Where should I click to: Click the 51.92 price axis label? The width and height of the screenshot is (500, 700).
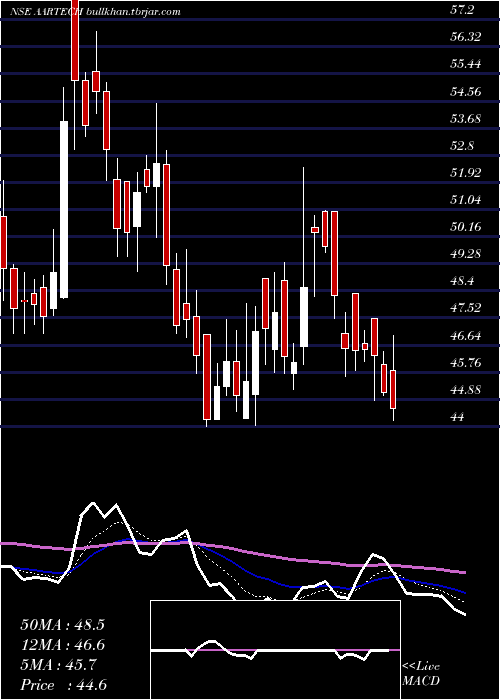(466, 173)
